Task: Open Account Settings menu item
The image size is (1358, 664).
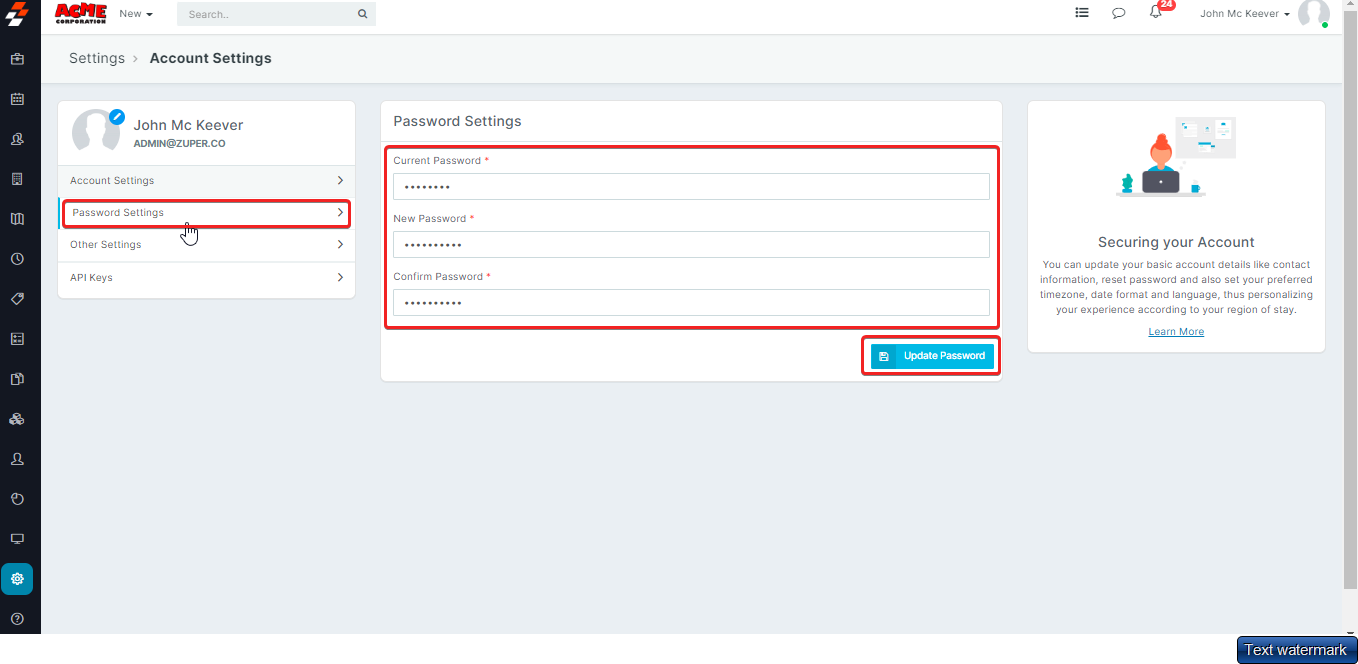Action: tap(206, 181)
